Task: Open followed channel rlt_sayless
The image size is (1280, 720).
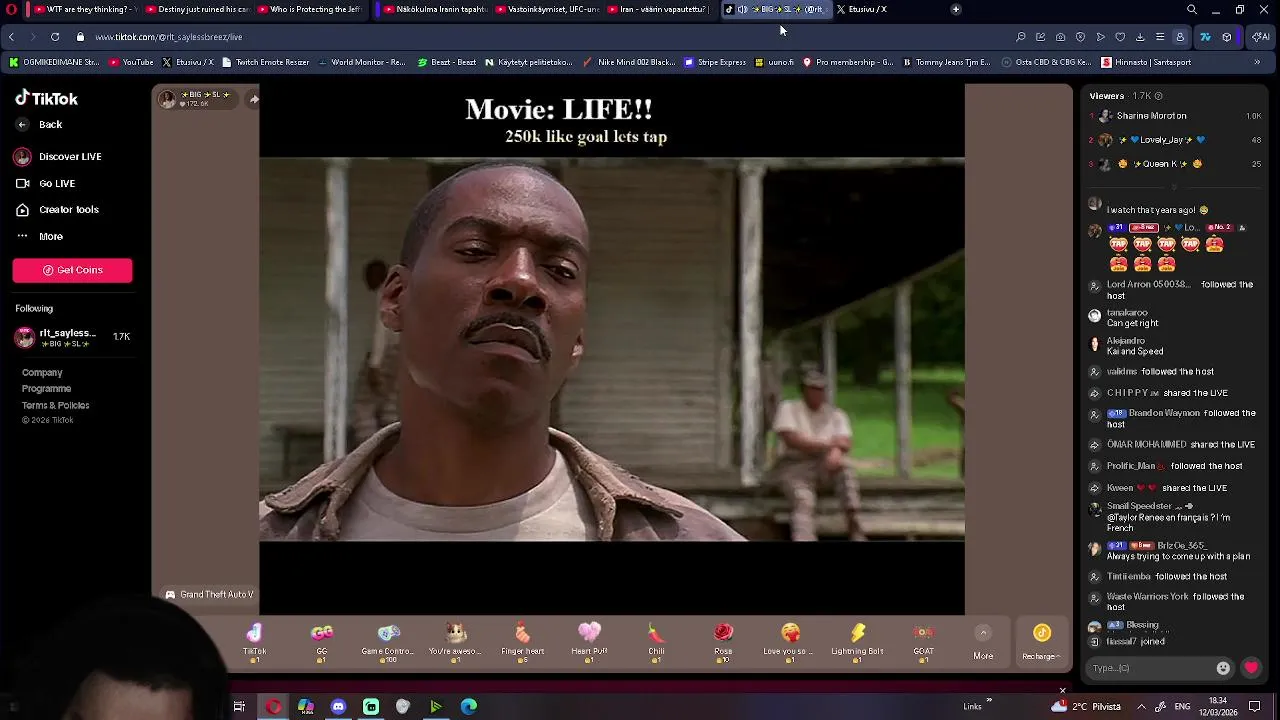Action: click(72, 337)
